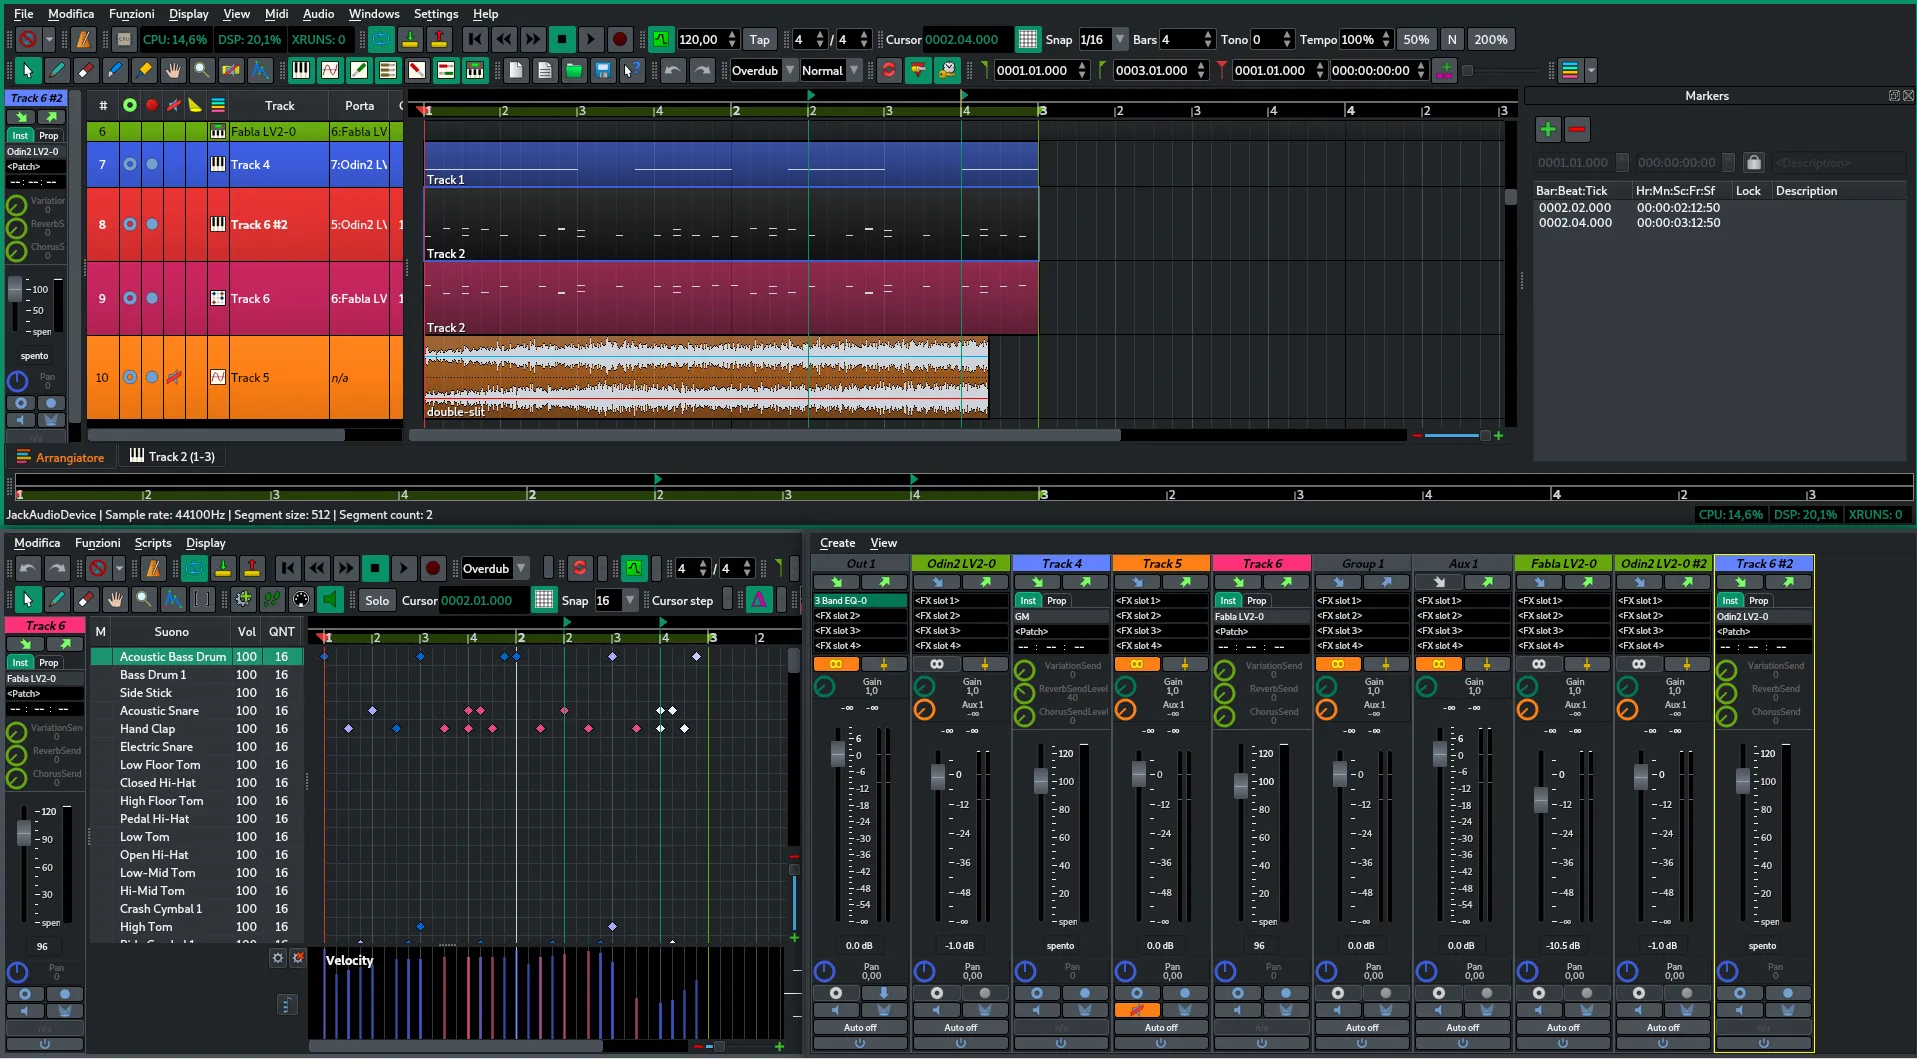Click the Tap tempo button
Viewport: 1917px width, 1059px height.
point(760,39)
